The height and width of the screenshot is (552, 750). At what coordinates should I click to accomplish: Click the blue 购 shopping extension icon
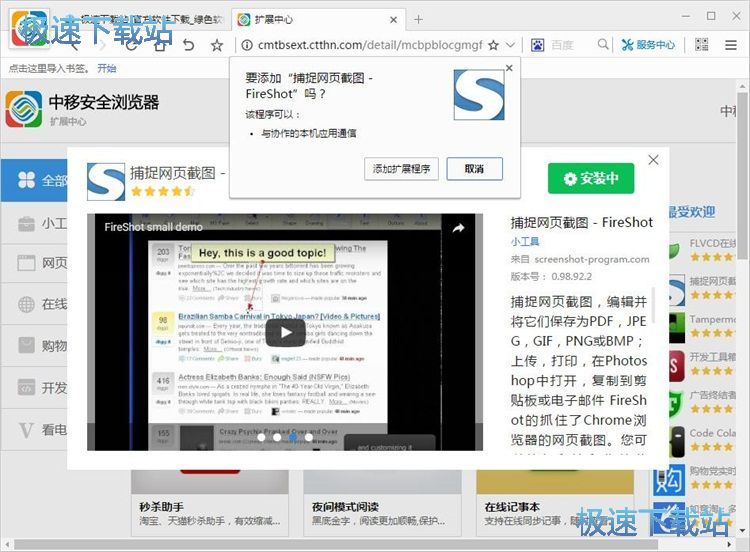tap(669, 480)
